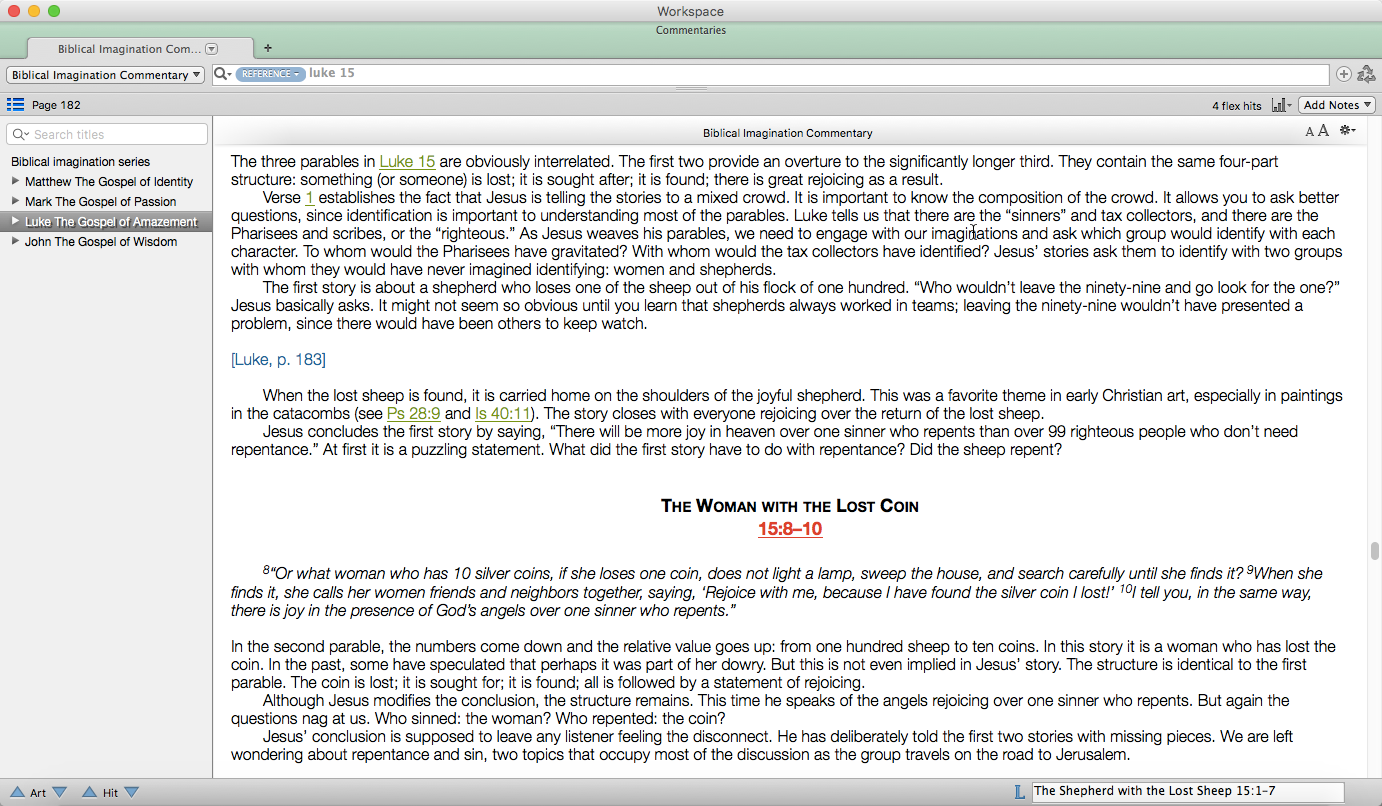This screenshot has width=1382, height=806.
Task: Open the Biblical Imagination Commentary module dropdown
Action: point(105,75)
